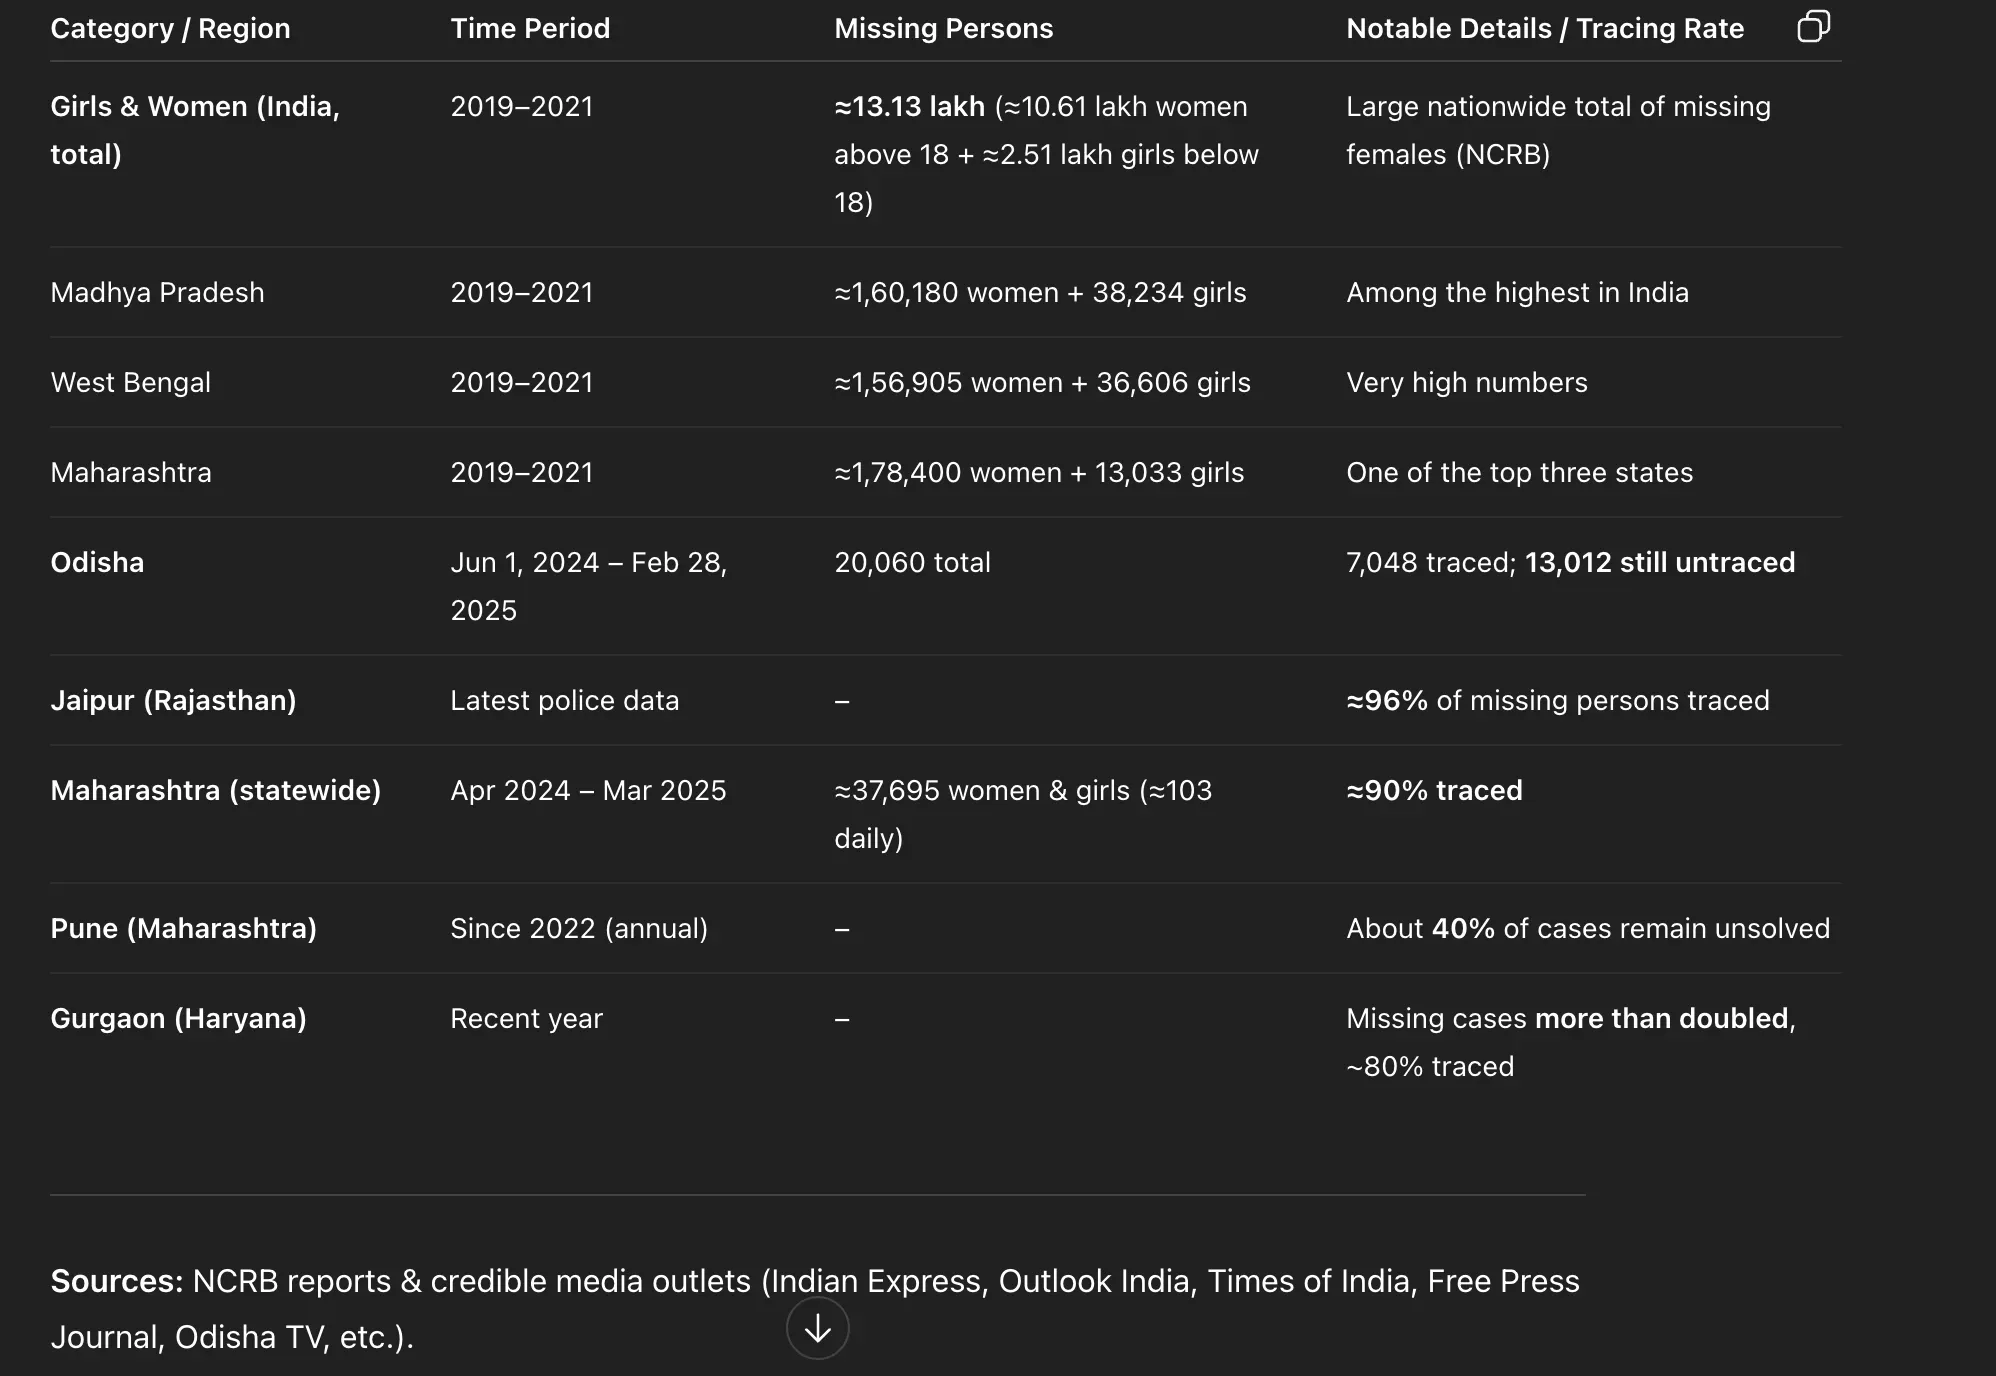Click the '≈90% traced' cell
Screen dimensions: 1996x1376
[x=1434, y=790]
